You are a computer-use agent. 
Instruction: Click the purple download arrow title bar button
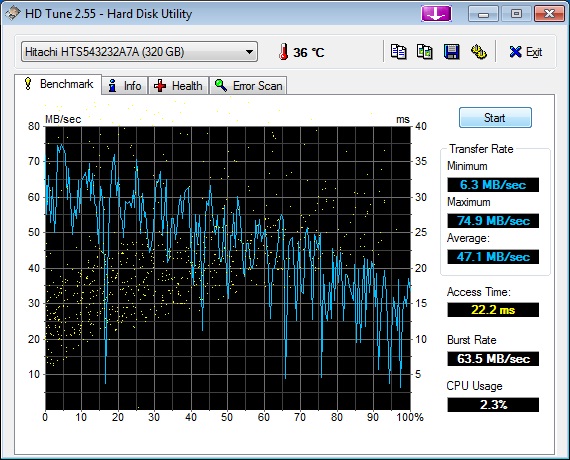(x=436, y=14)
